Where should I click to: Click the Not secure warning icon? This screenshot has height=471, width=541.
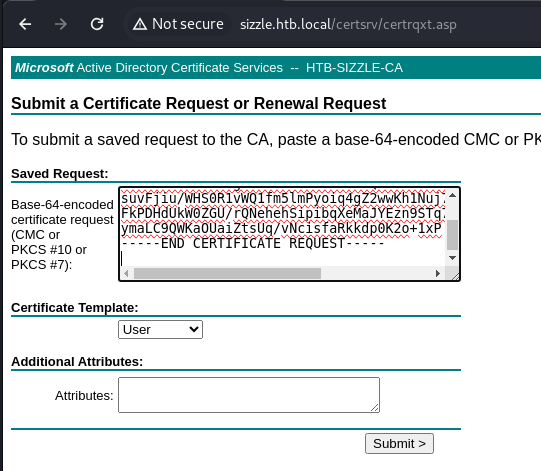140,24
